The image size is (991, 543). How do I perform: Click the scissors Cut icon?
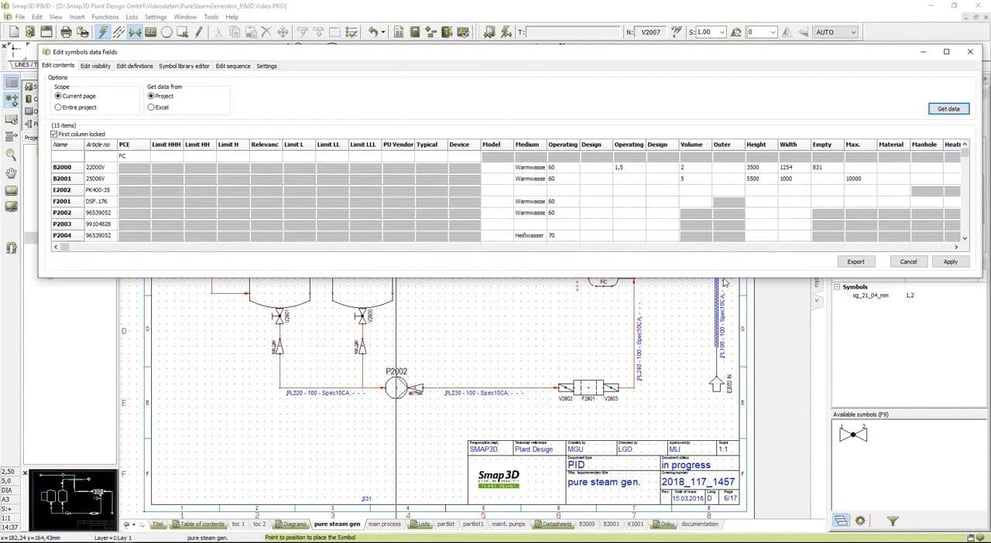pyautogui.click(x=219, y=32)
